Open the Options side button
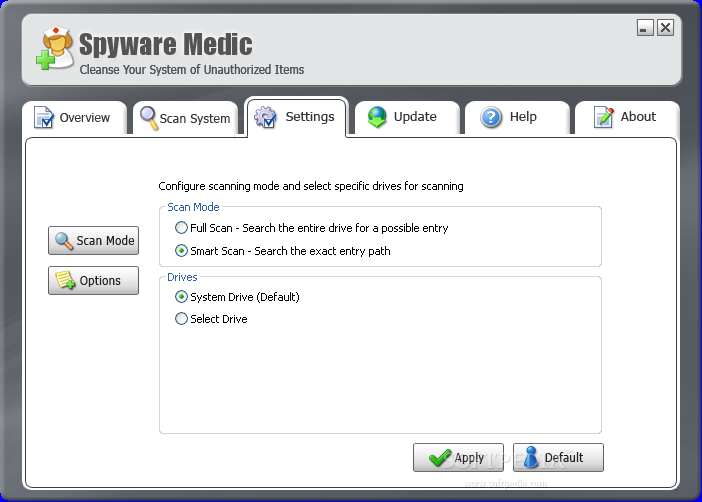 94,280
